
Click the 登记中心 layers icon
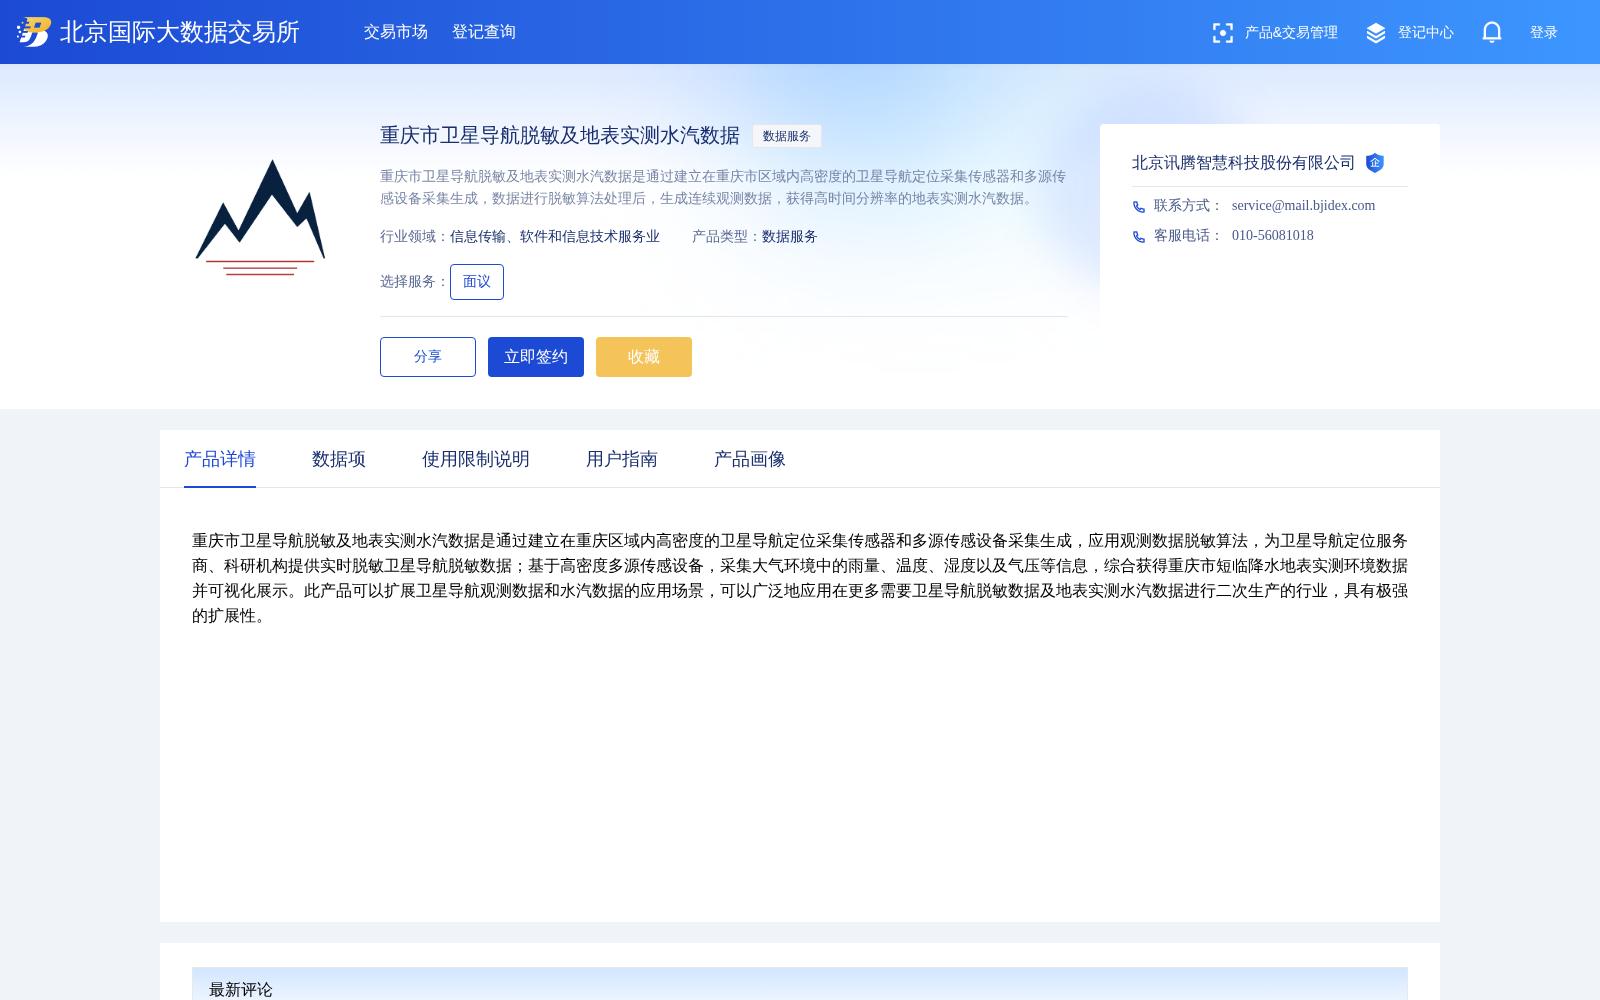[x=1376, y=33]
